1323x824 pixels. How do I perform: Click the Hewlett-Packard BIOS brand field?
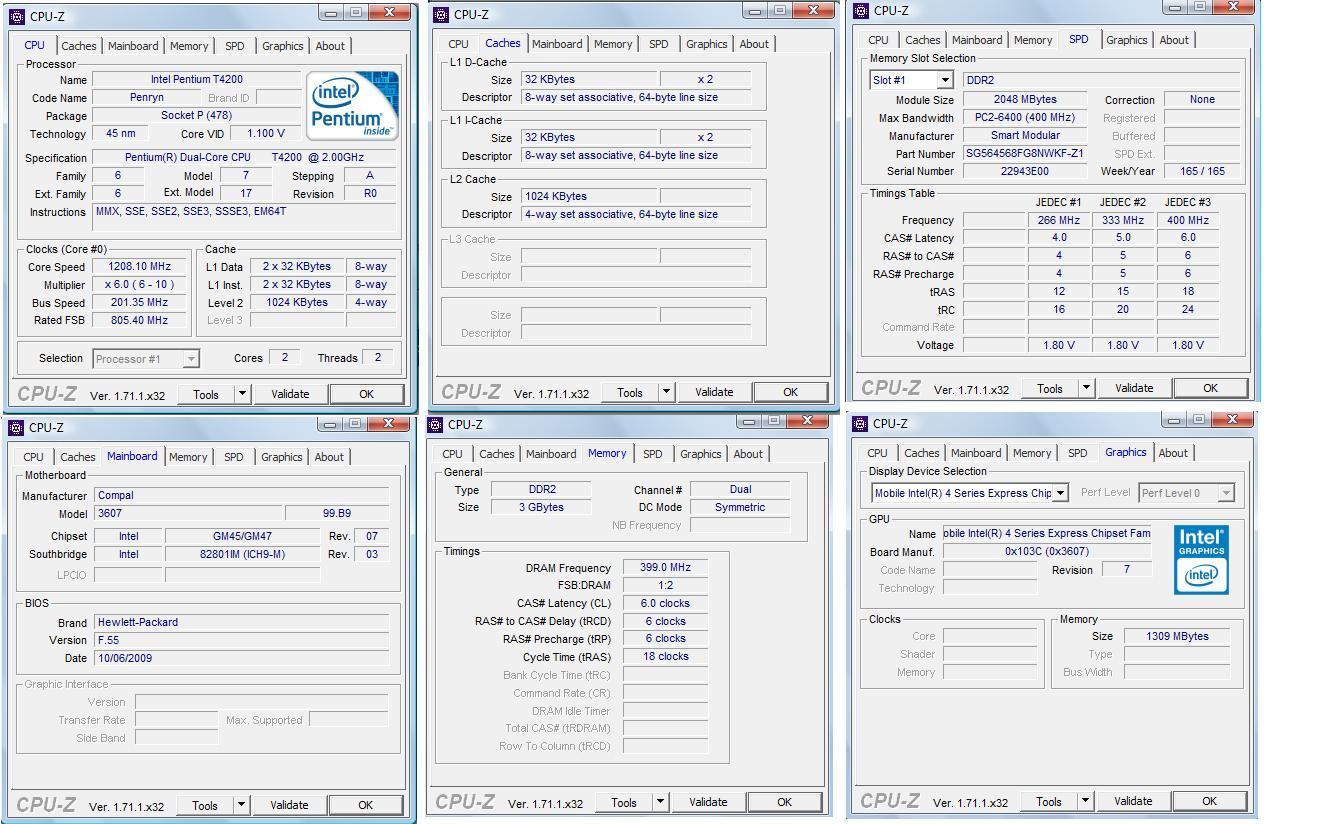pos(241,622)
